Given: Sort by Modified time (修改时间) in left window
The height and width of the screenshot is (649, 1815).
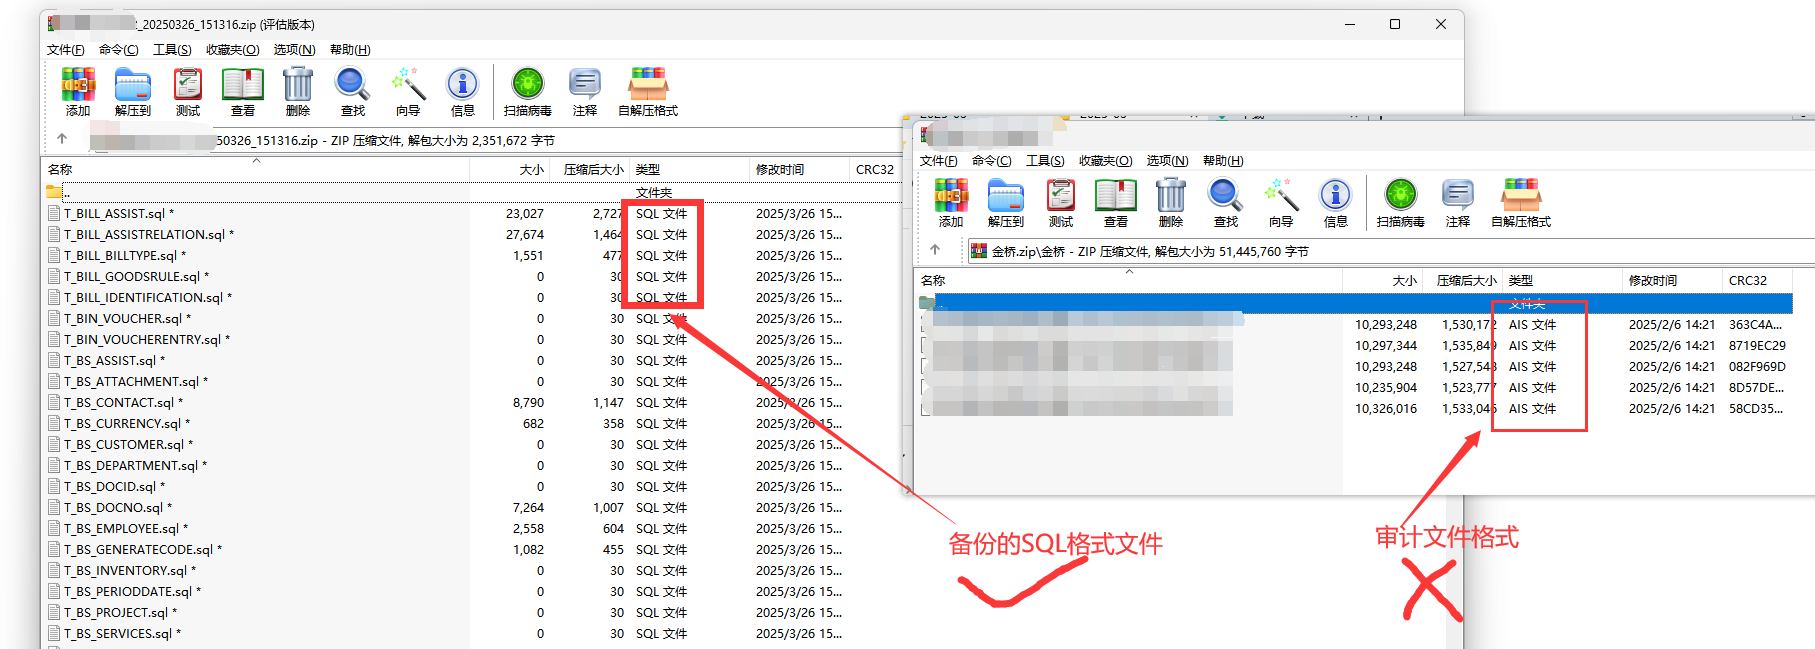Looking at the screenshot, I should pos(780,170).
